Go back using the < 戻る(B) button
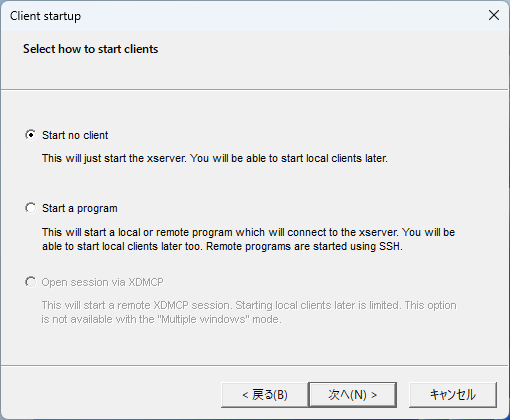The width and height of the screenshot is (510, 420). [x=265, y=395]
